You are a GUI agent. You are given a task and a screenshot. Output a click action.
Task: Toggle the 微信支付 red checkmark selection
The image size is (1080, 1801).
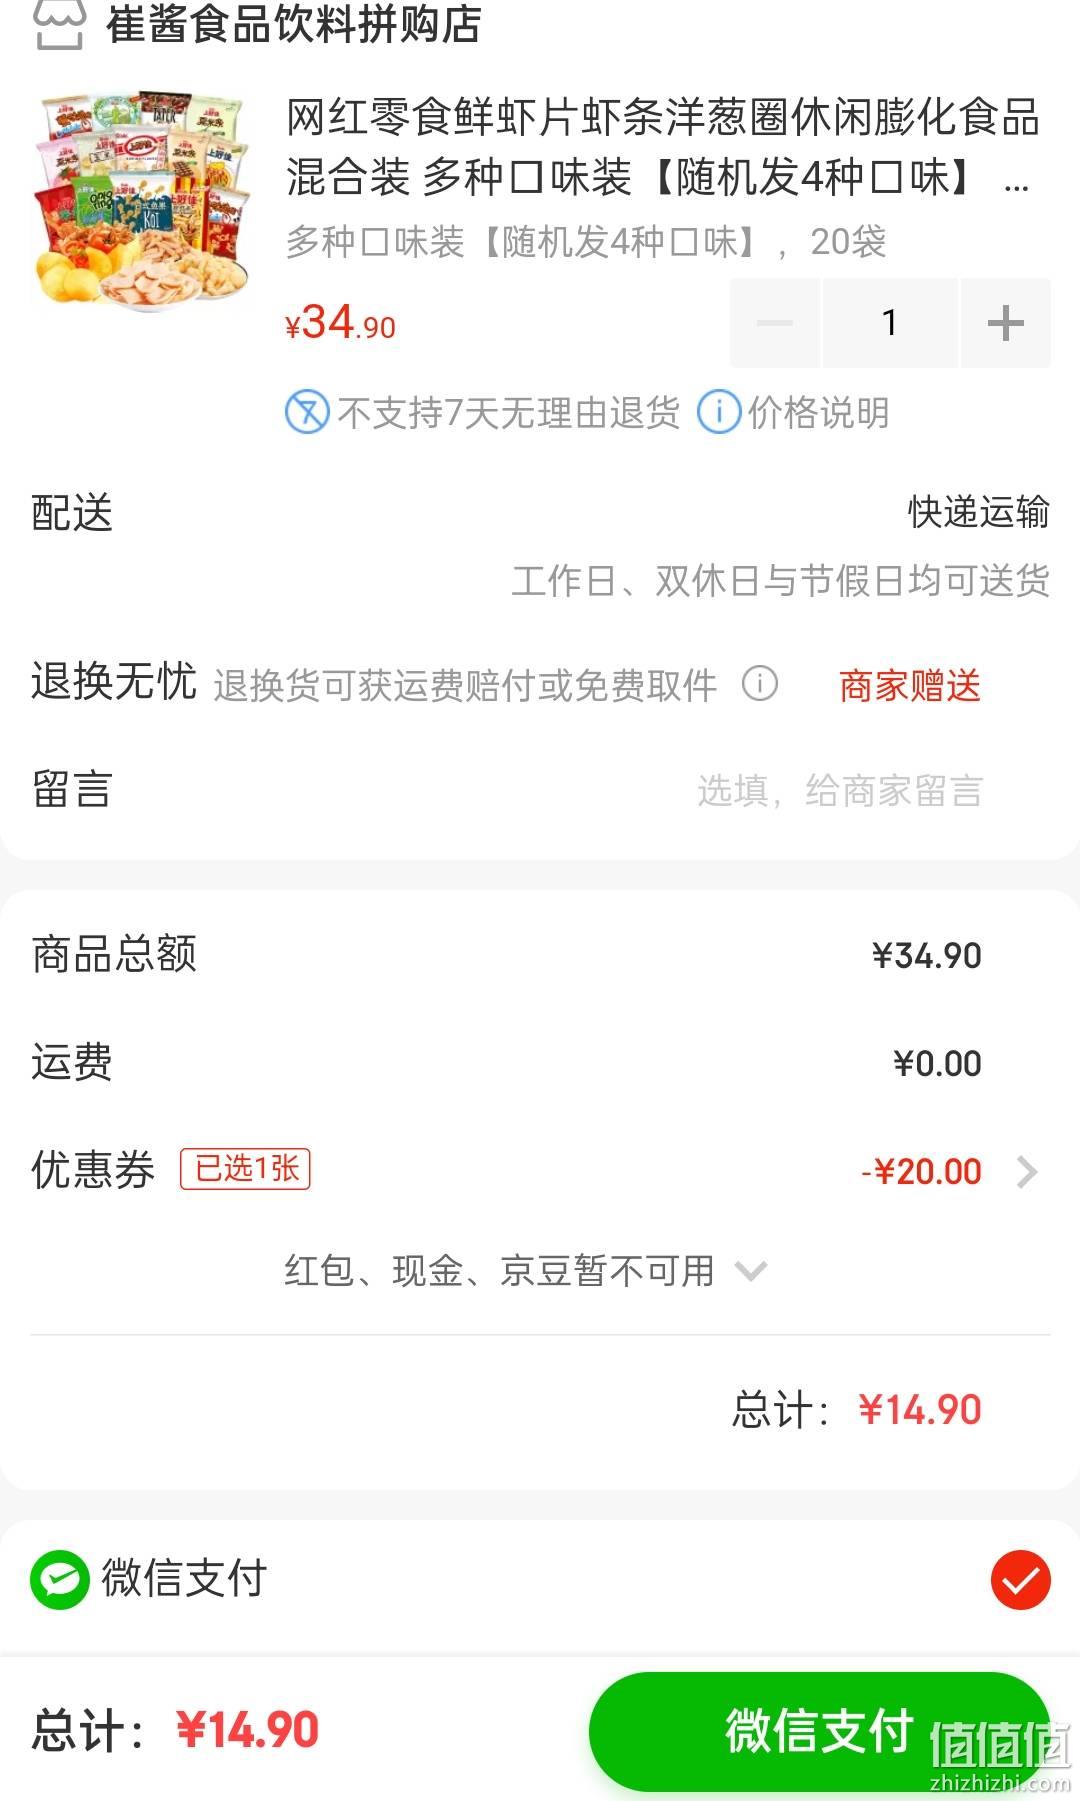(x=1021, y=1580)
